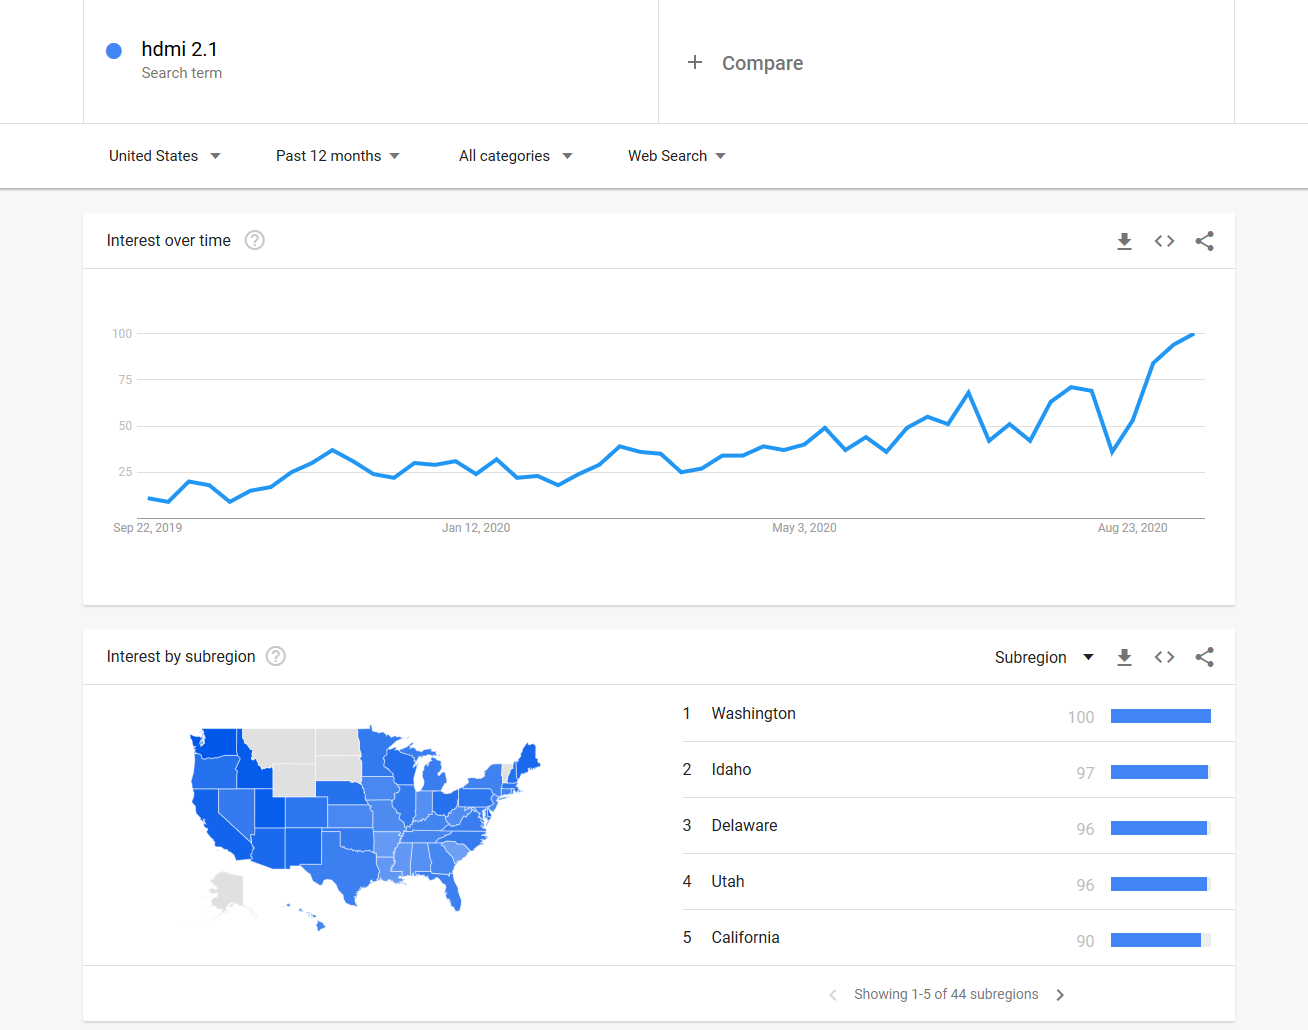Add a Compare search term
Viewport: 1308px width, 1030px height.
click(x=746, y=63)
